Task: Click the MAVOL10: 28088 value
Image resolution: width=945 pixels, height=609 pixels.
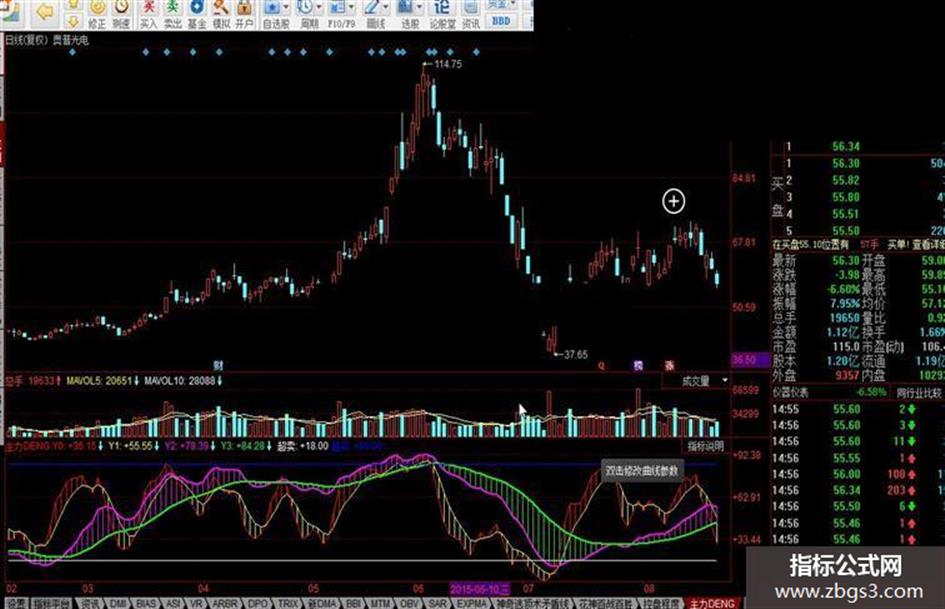Action: 183,380
